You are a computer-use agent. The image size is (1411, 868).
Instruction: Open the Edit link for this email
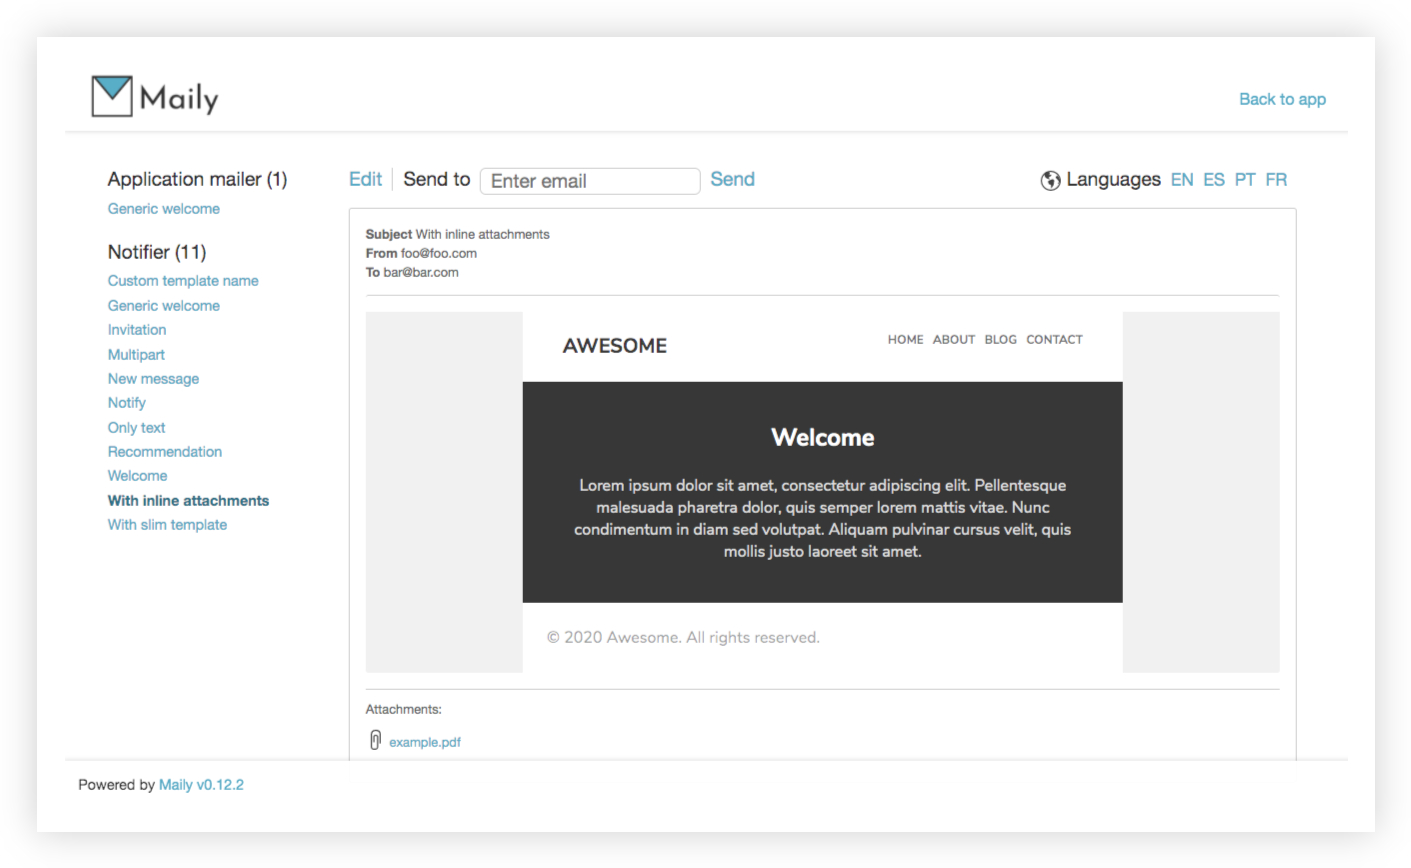[x=365, y=179]
